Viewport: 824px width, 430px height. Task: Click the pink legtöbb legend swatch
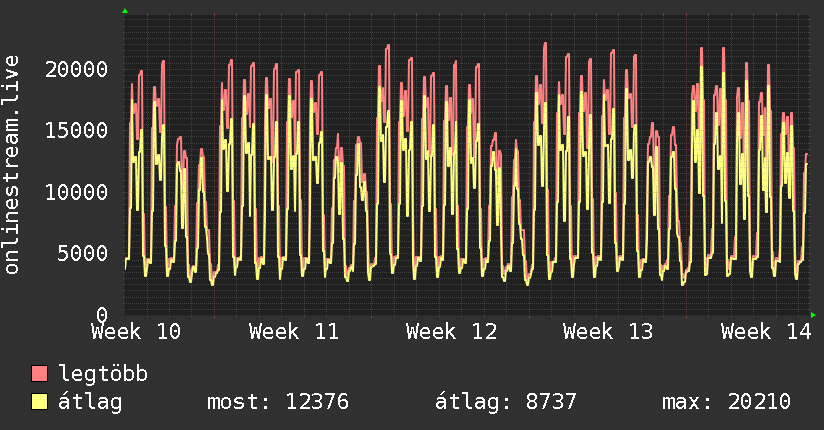(x=39, y=373)
